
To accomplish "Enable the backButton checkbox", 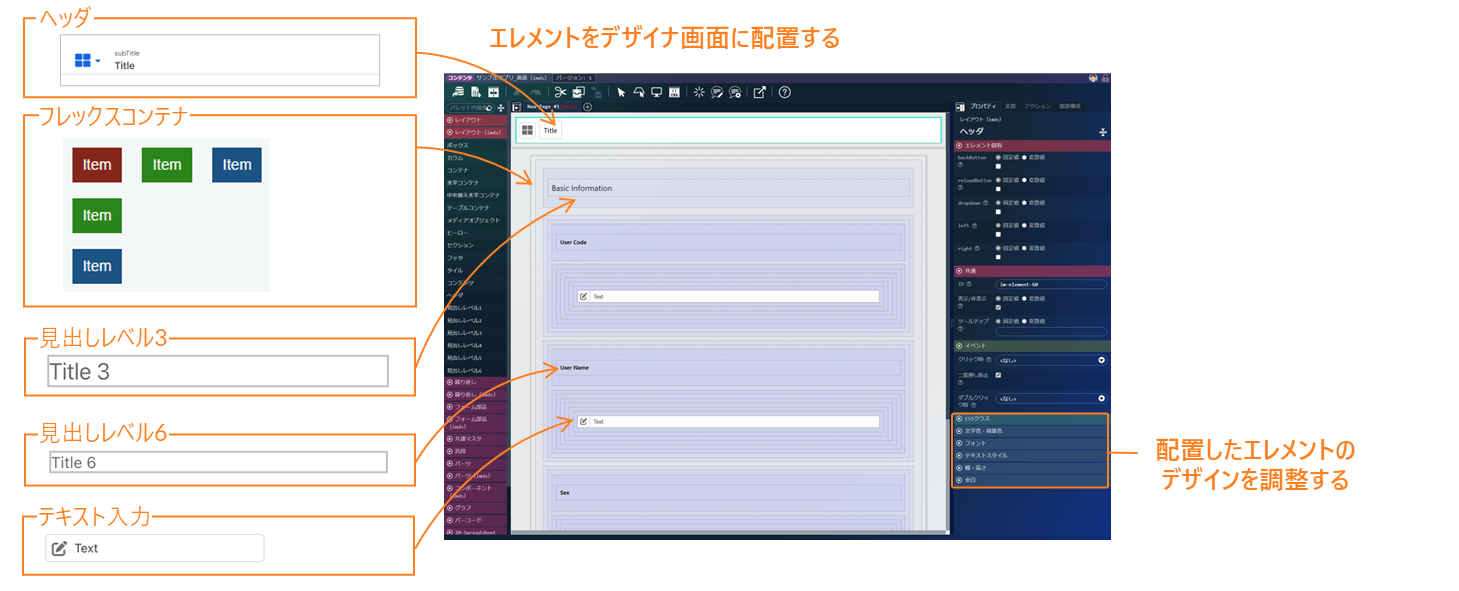I will pos(998,166).
